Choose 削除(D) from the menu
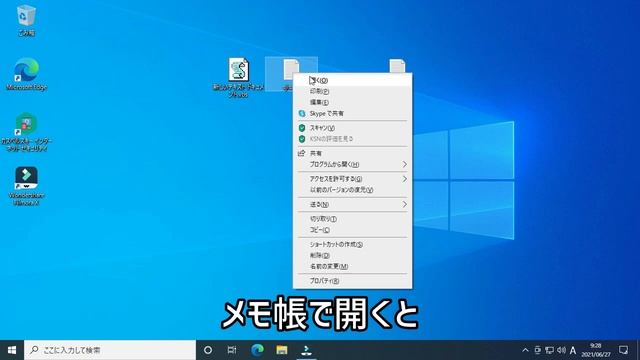The image size is (640, 360). pos(353,255)
